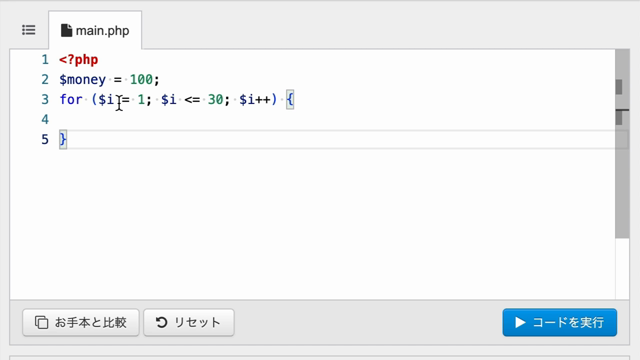Click the number 30 in loop condition
Viewport: 640px width, 360px height.
[x=216, y=100]
